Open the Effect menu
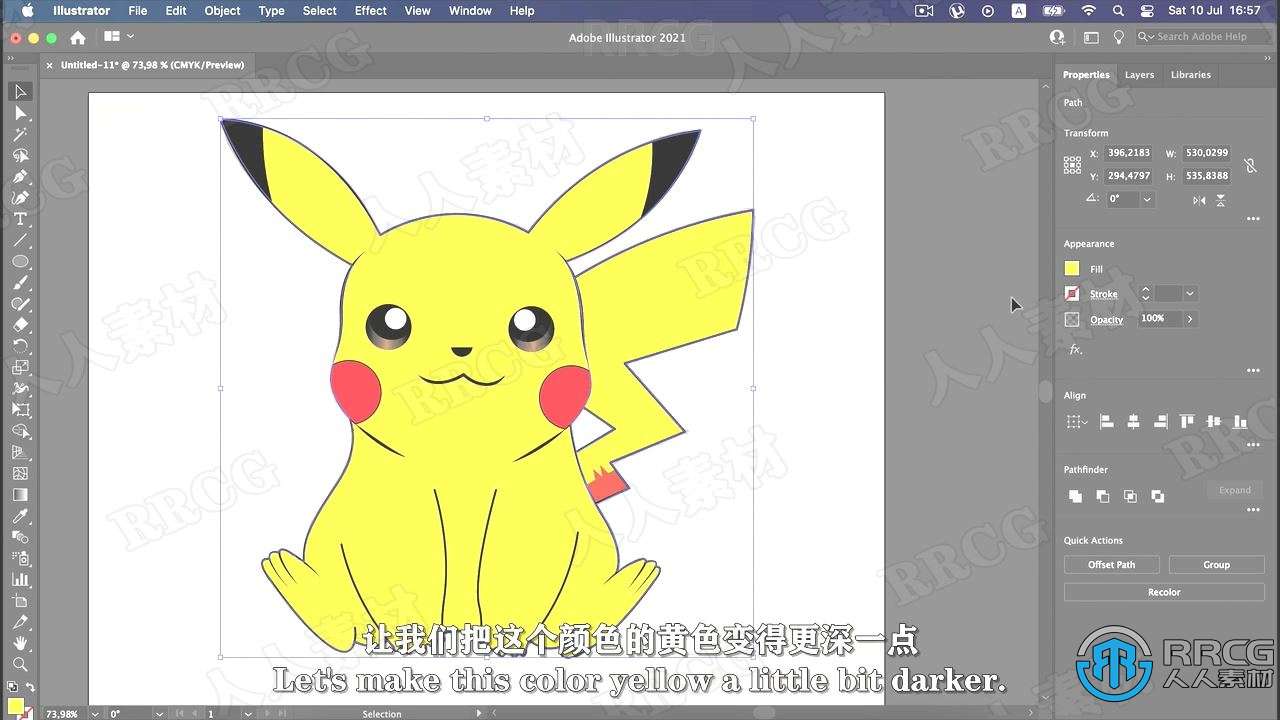Image resolution: width=1280 pixels, height=720 pixels. pos(370,11)
